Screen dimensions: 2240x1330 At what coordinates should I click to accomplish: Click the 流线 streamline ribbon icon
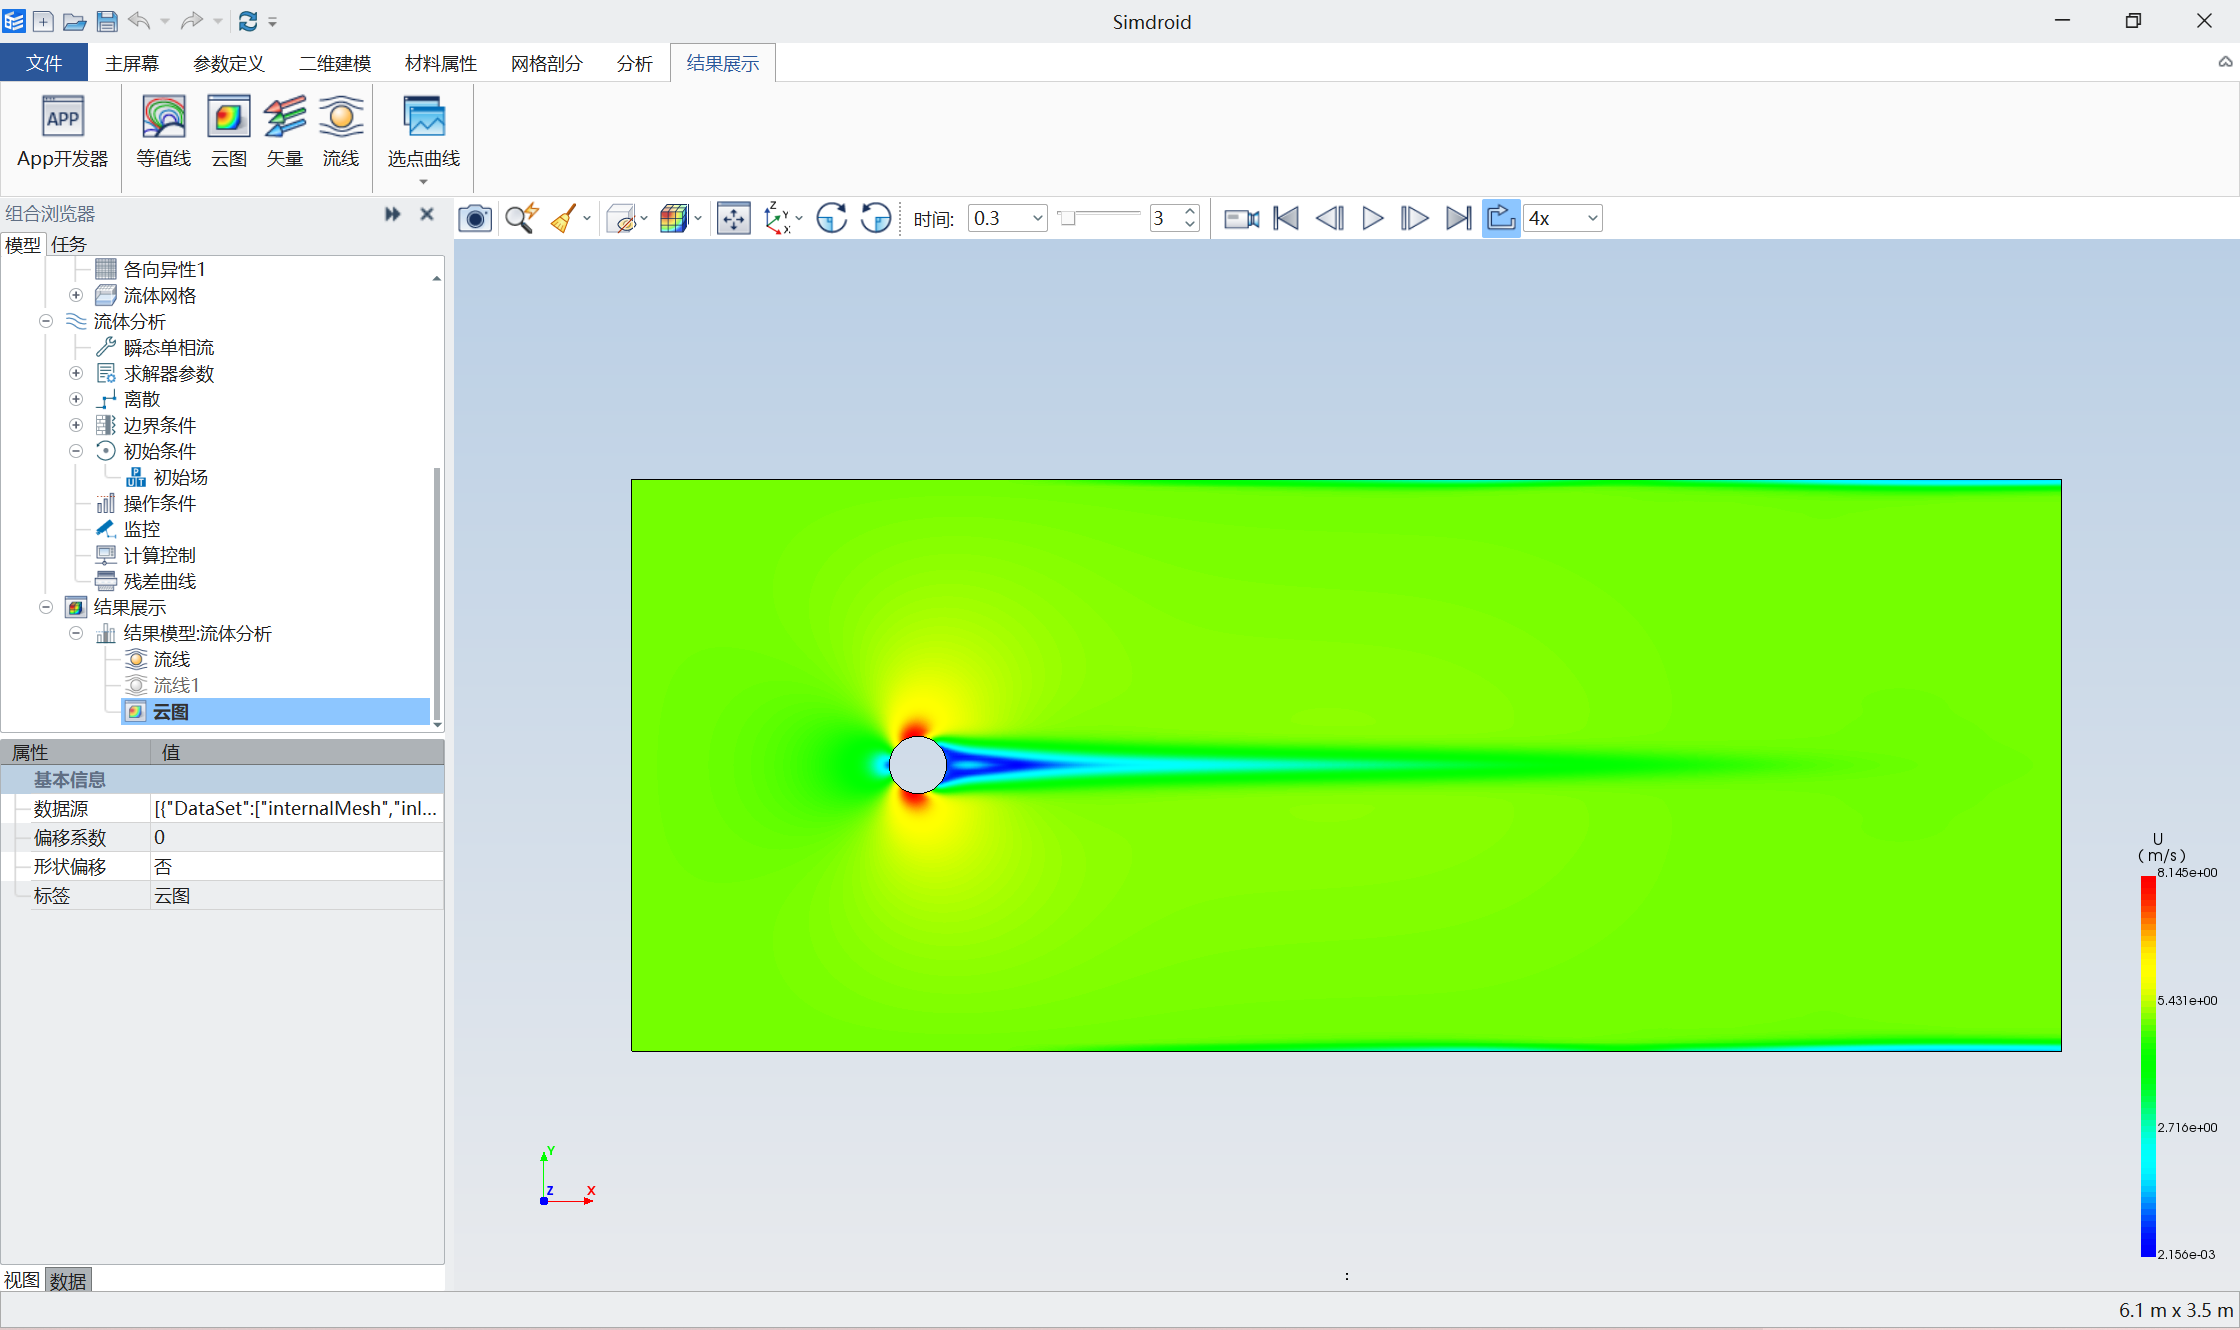tap(341, 133)
